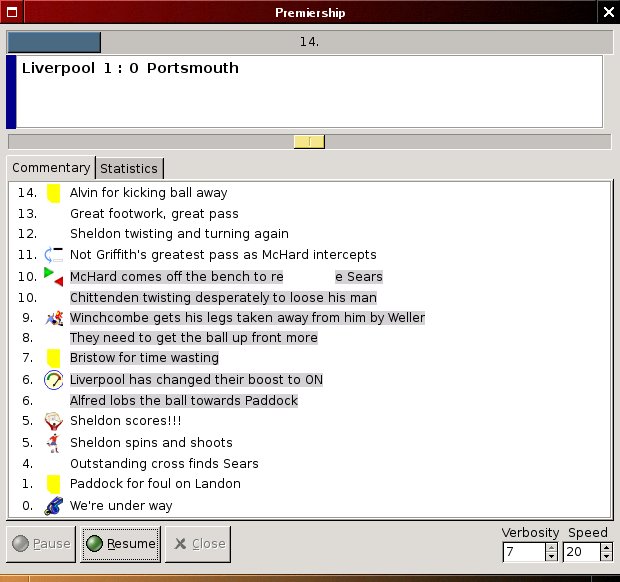Select 'We're under way' commentary text
The image size is (620, 582).
[x=121, y=506]
